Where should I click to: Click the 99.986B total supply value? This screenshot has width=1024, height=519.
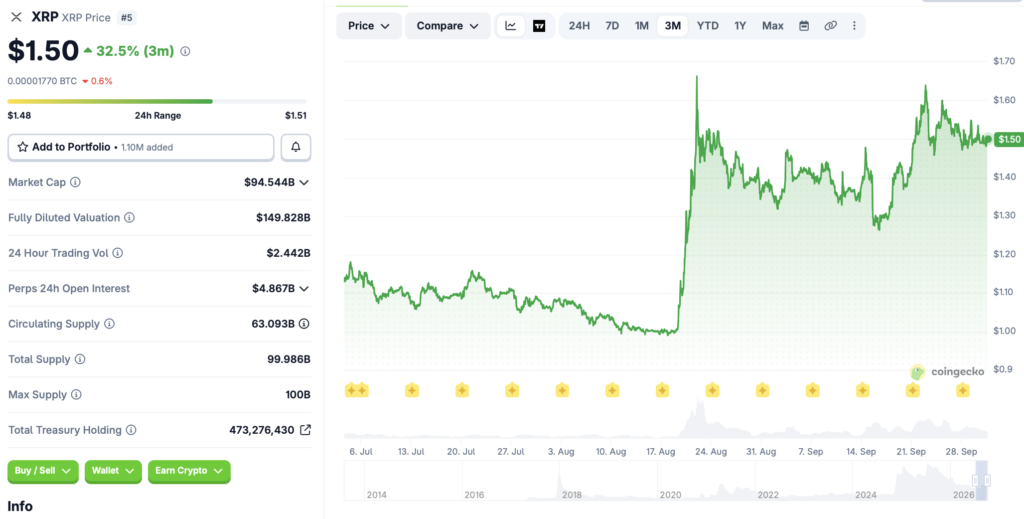[x=287, y=359]
